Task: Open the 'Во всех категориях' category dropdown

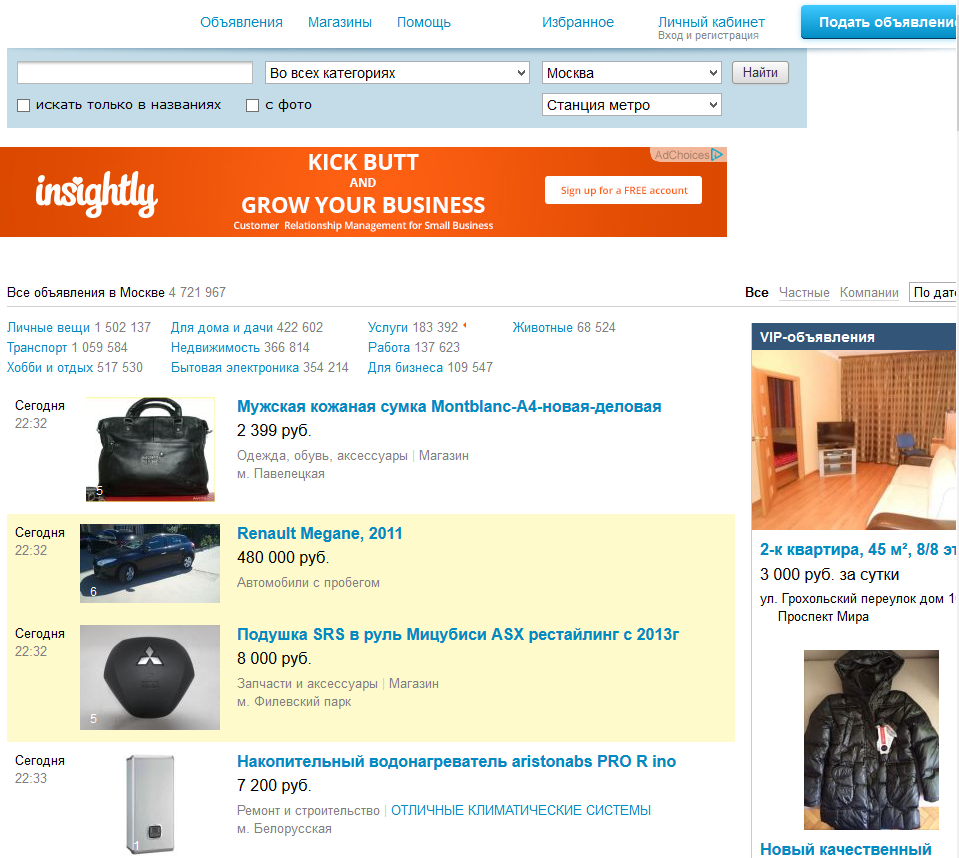Action: (398, 73)
